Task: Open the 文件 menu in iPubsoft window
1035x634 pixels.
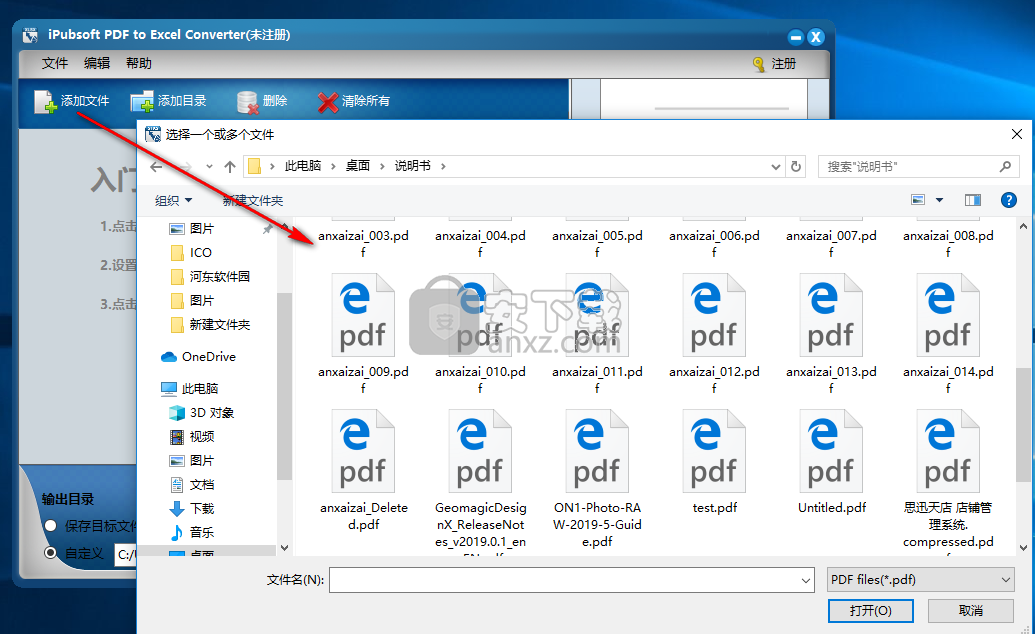Action: click(55, 63)
